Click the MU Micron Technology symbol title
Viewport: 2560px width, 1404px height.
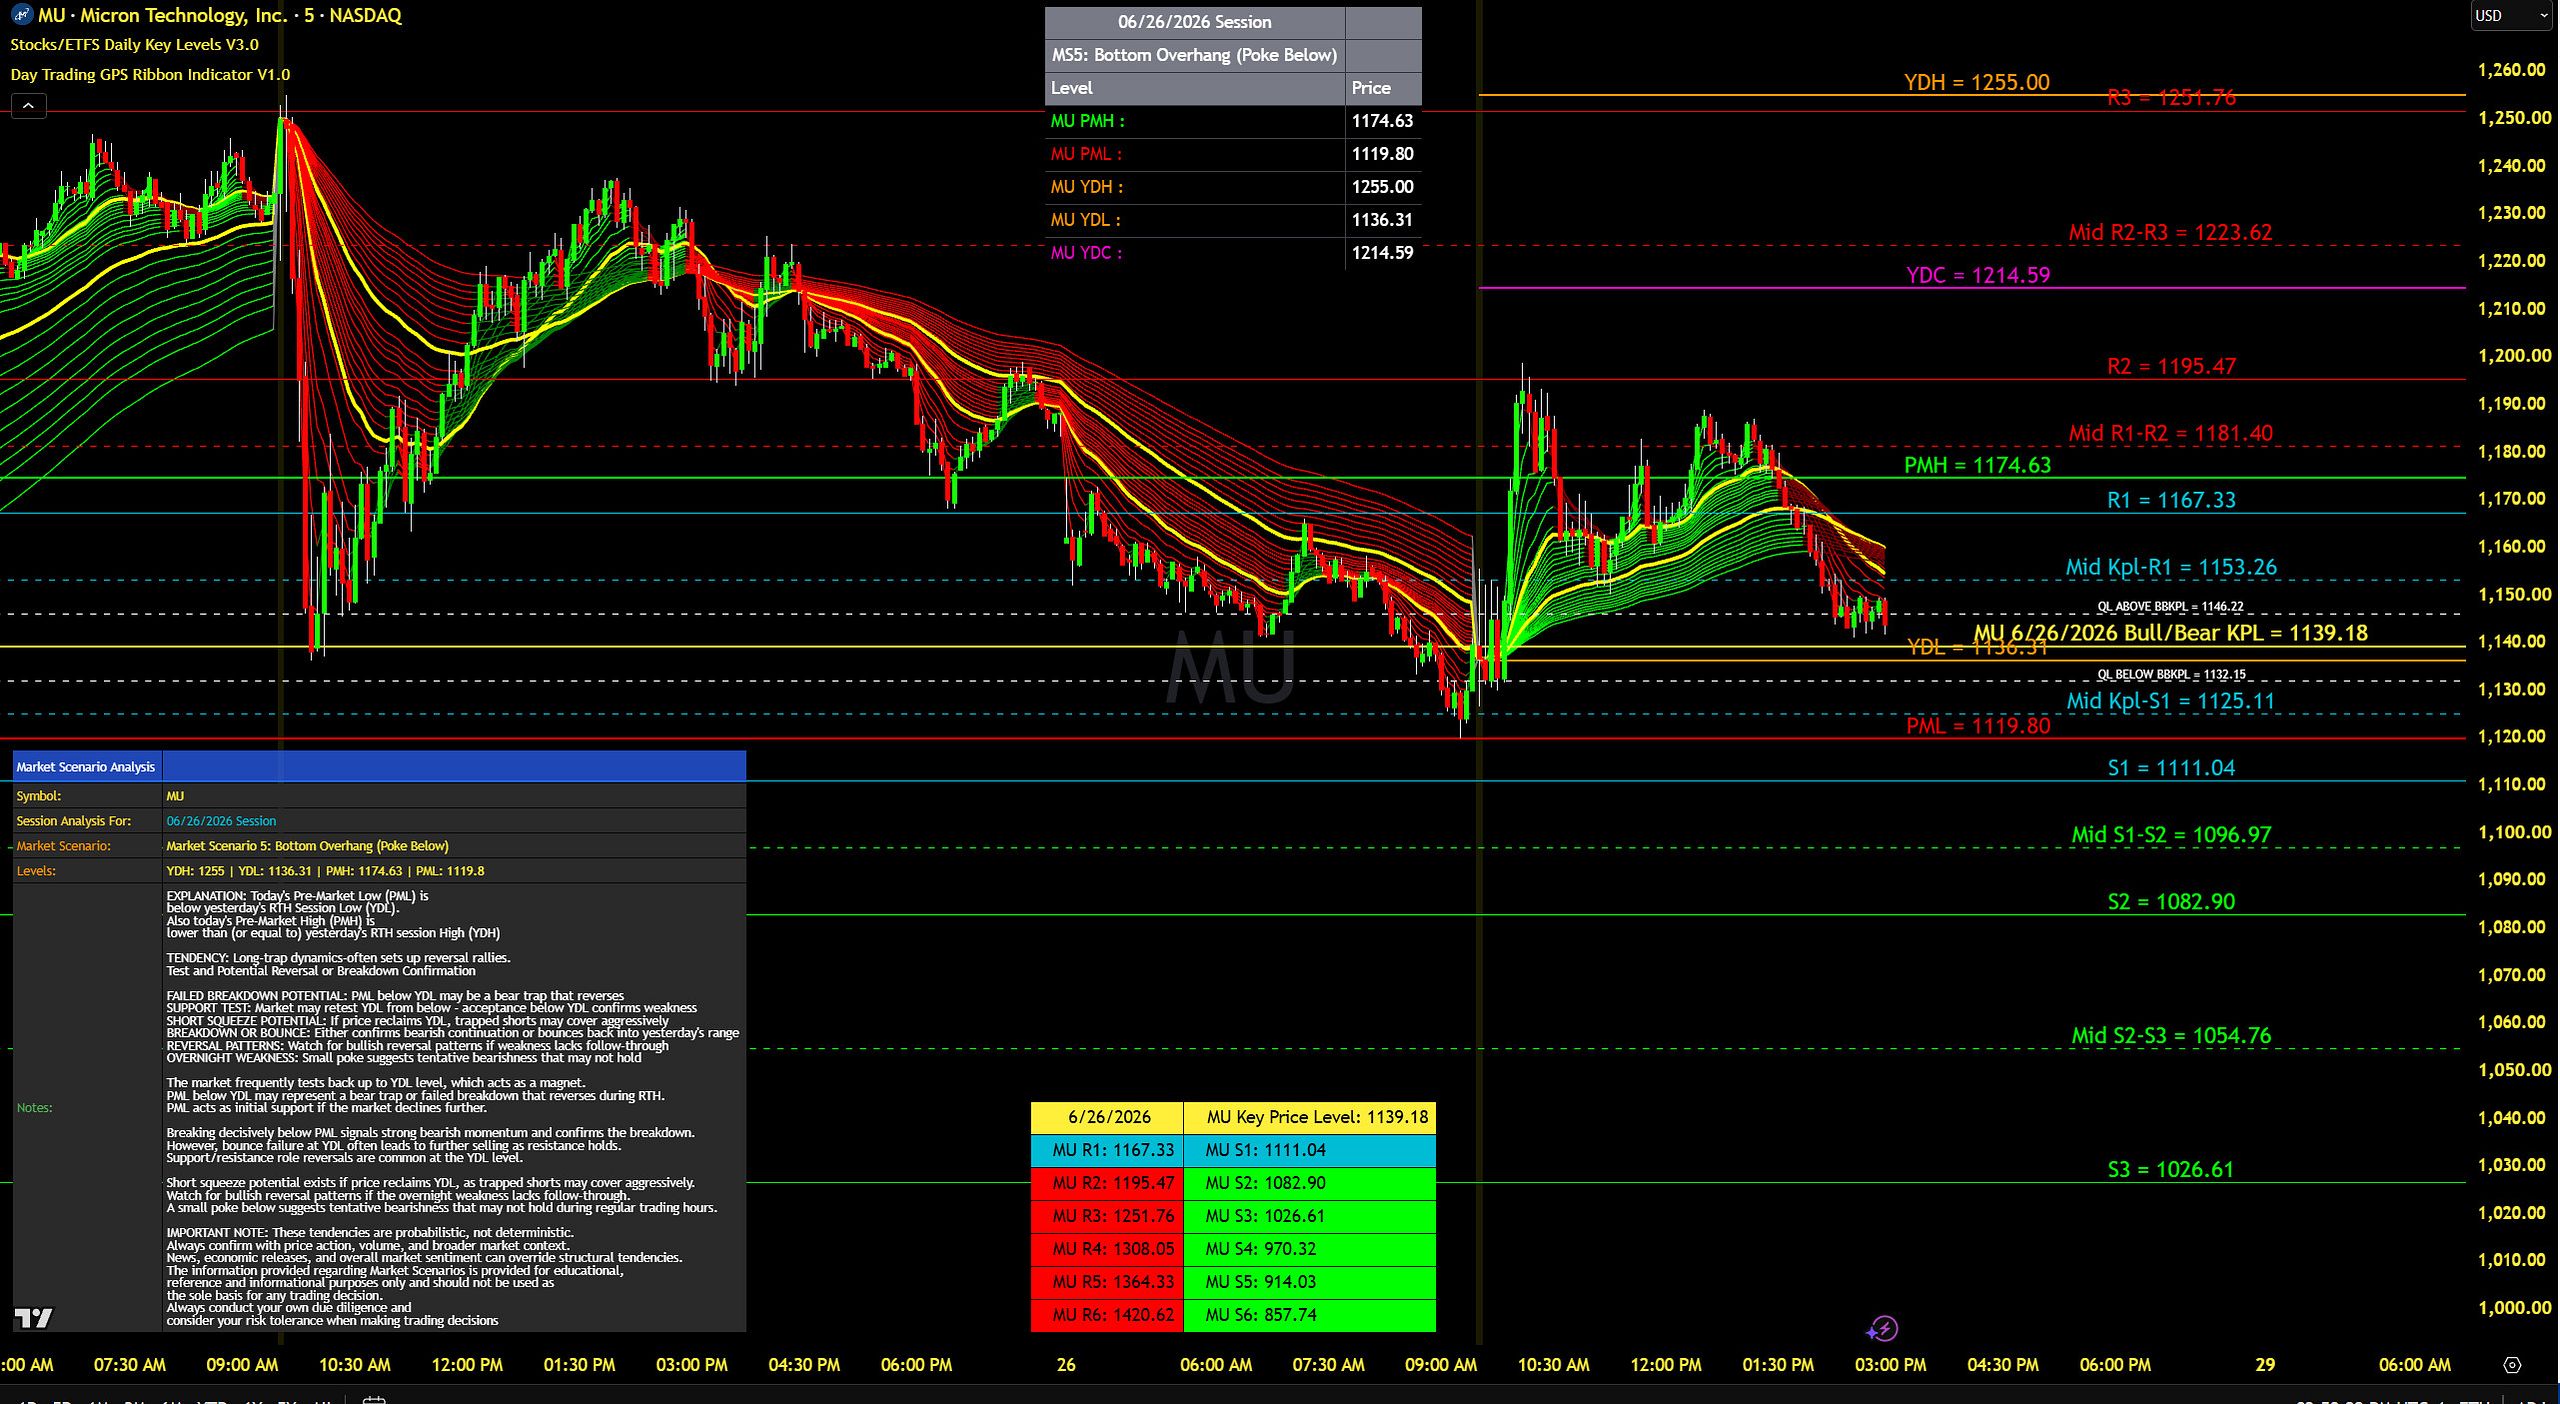[220, 15]
